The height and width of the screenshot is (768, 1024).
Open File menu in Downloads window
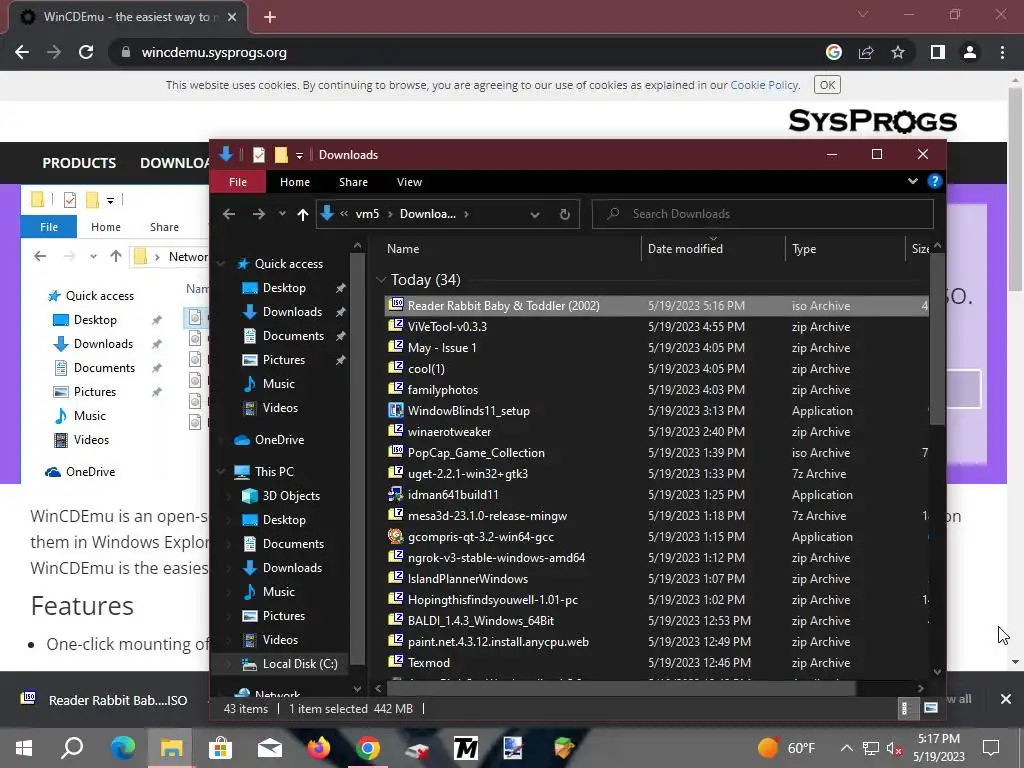(x=238, y=182)
